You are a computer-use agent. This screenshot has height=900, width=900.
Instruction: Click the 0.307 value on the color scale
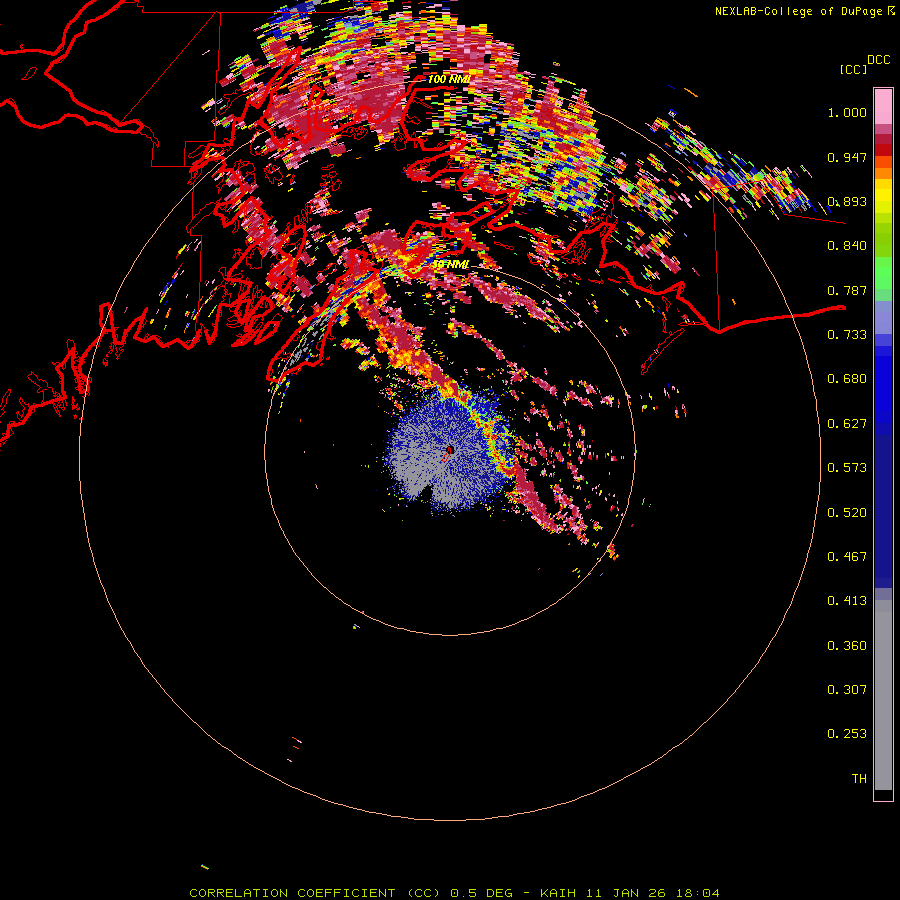847,690
